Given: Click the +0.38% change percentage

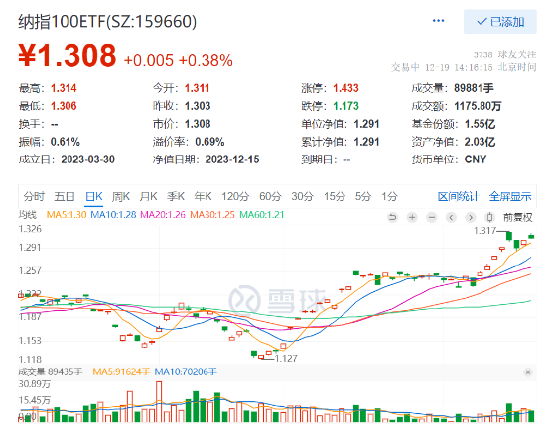Looking at the screenshot, I should coord(206,60).
